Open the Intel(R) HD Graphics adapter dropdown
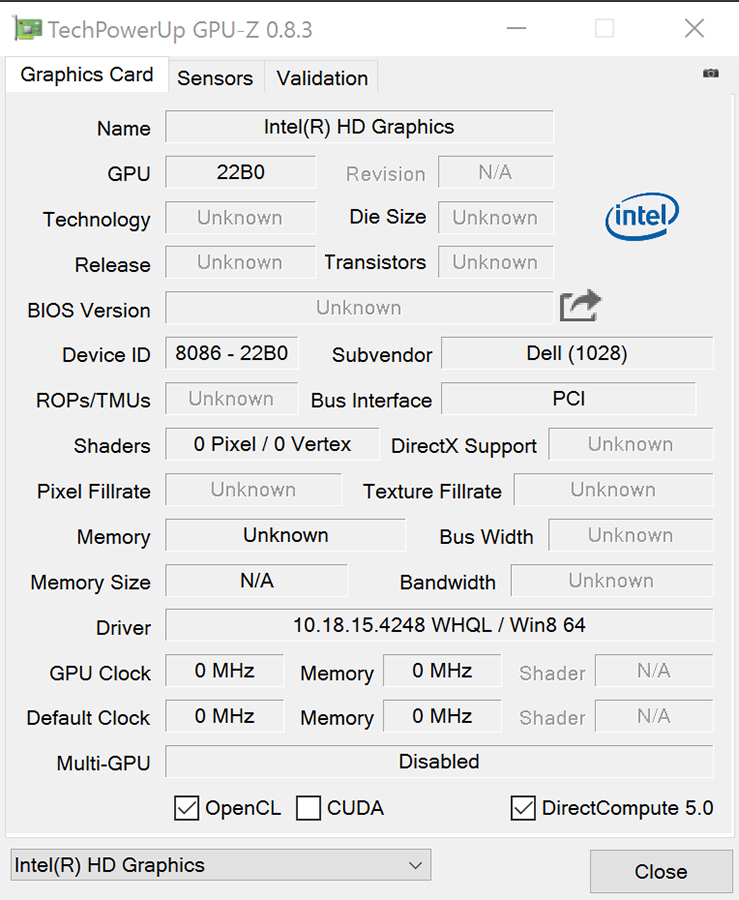The image size is (739, 900). (220, 866)
